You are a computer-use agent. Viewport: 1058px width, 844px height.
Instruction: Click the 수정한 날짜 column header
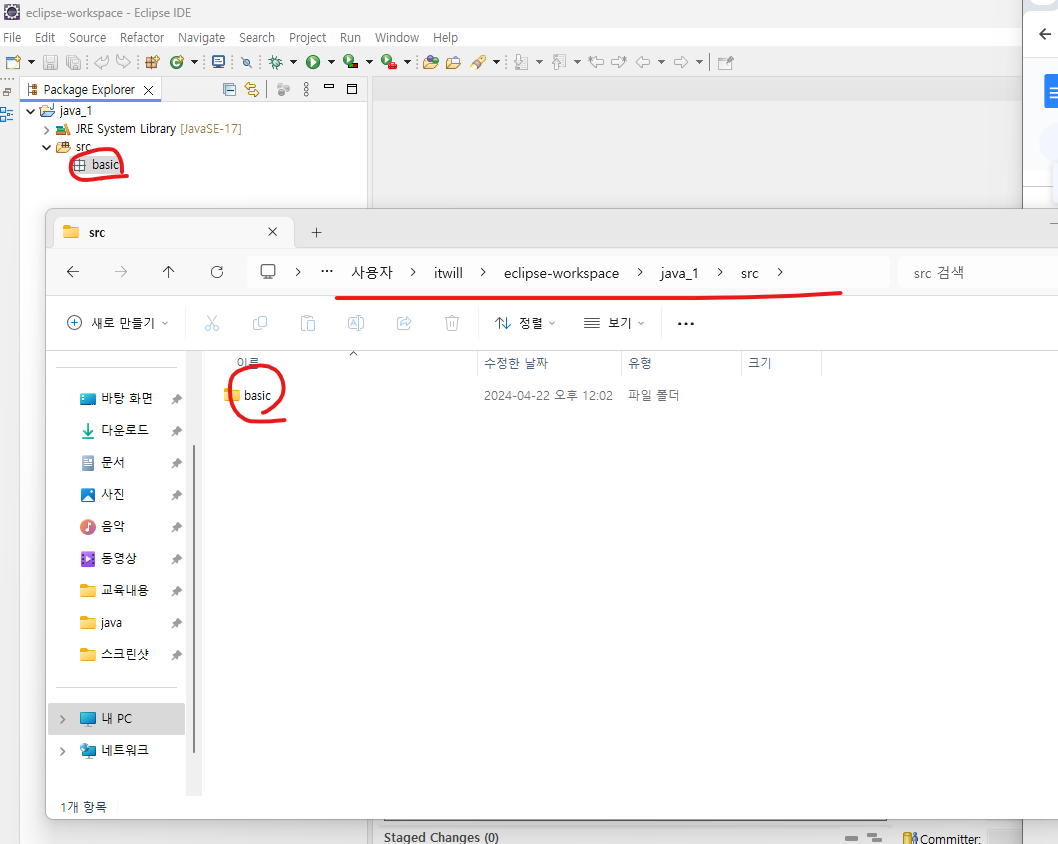516,363
